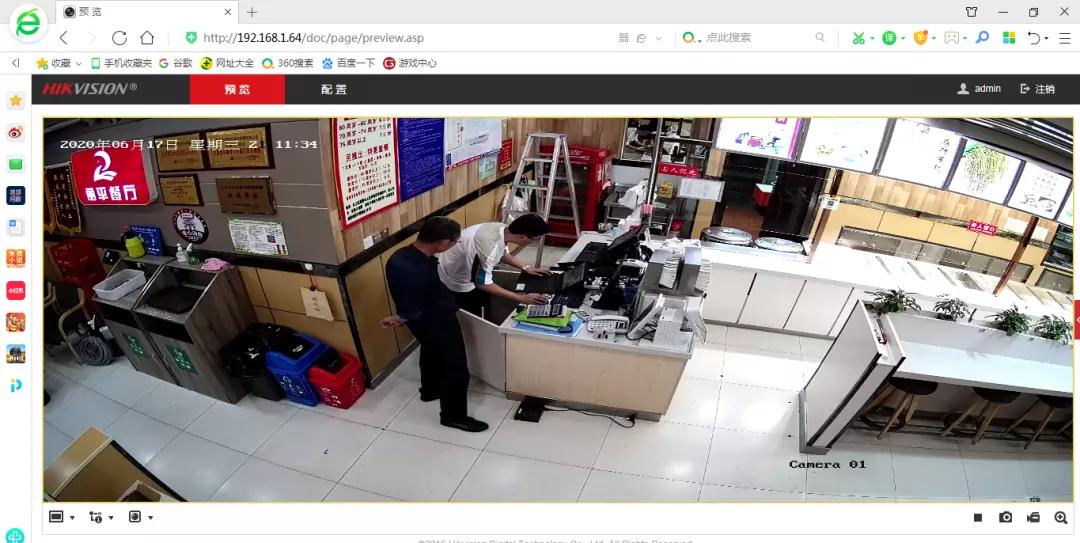
Task: Click the 360 browser logo icon
Action: pyautogui.click(x=28, y=24)
